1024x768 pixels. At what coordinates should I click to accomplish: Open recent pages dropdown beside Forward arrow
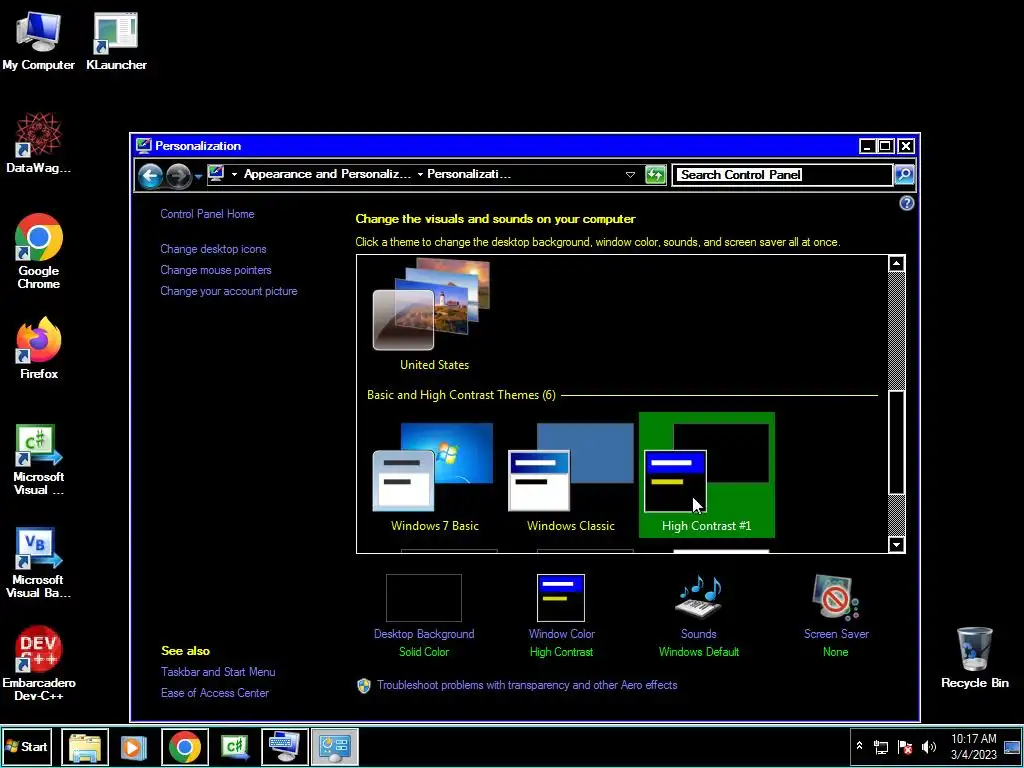coord(199,176)
